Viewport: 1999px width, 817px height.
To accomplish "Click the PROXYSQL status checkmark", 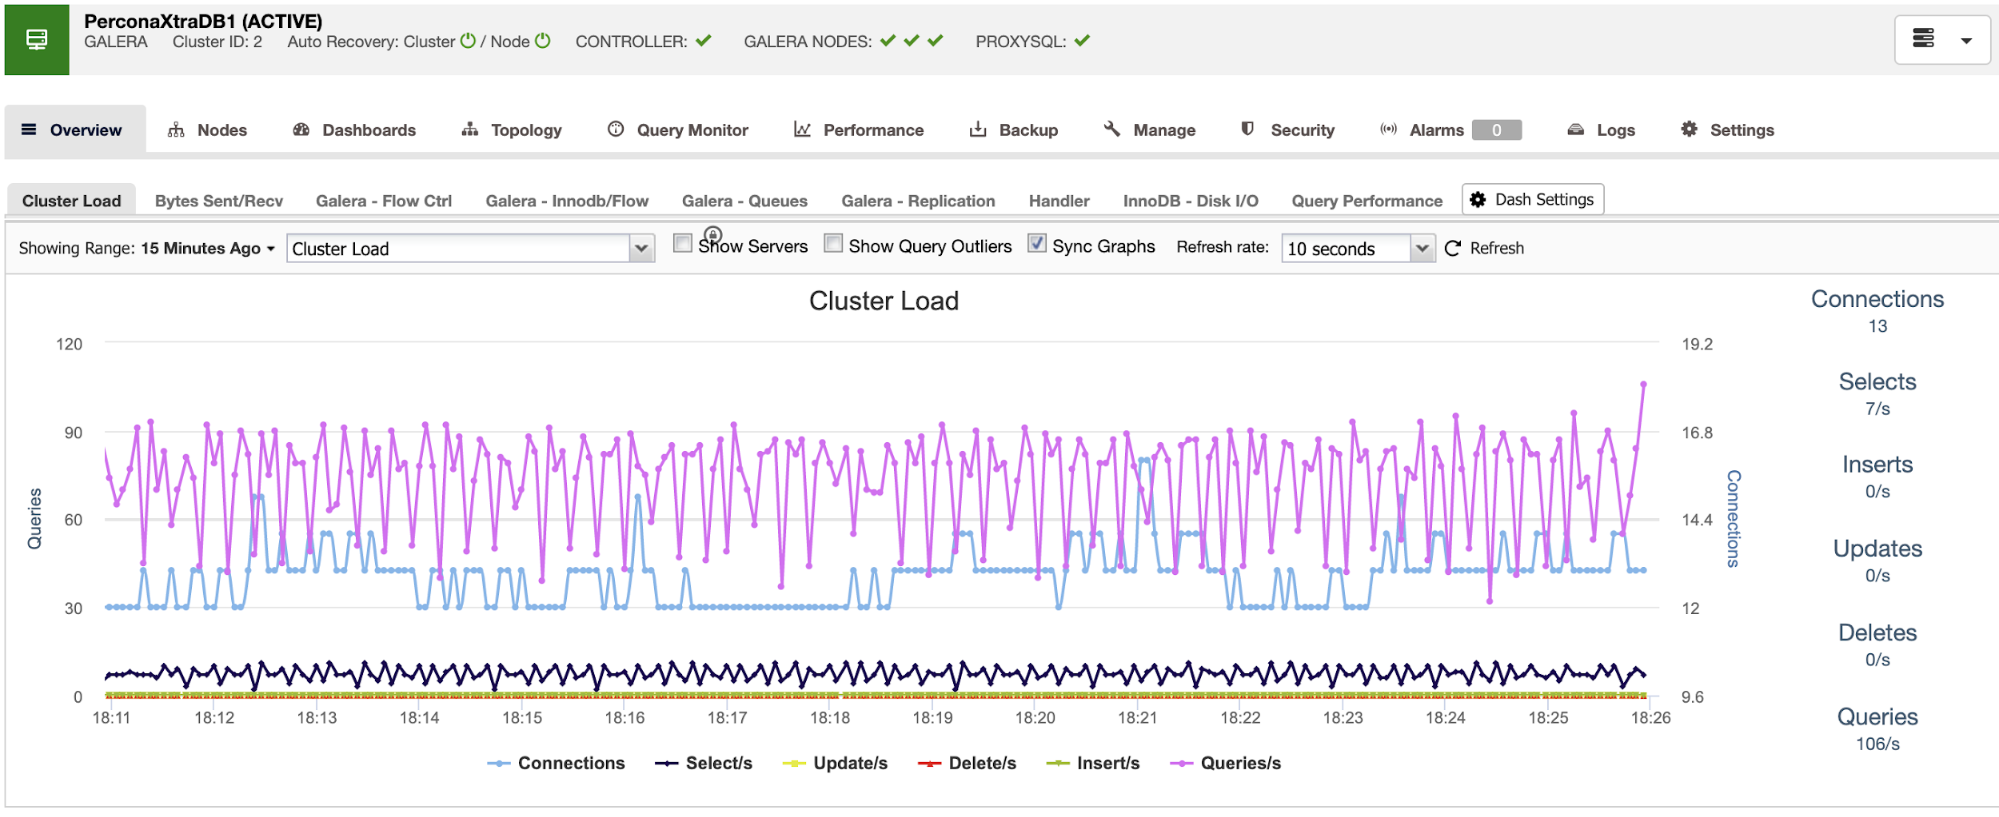I will coord(1082,41).
